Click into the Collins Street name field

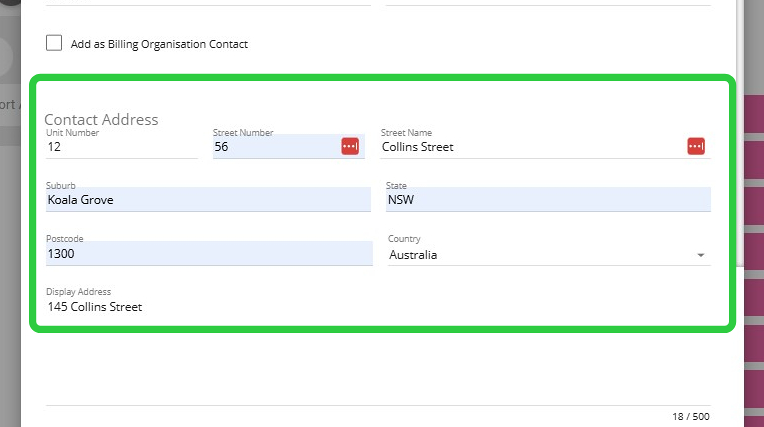pos(530,147)
